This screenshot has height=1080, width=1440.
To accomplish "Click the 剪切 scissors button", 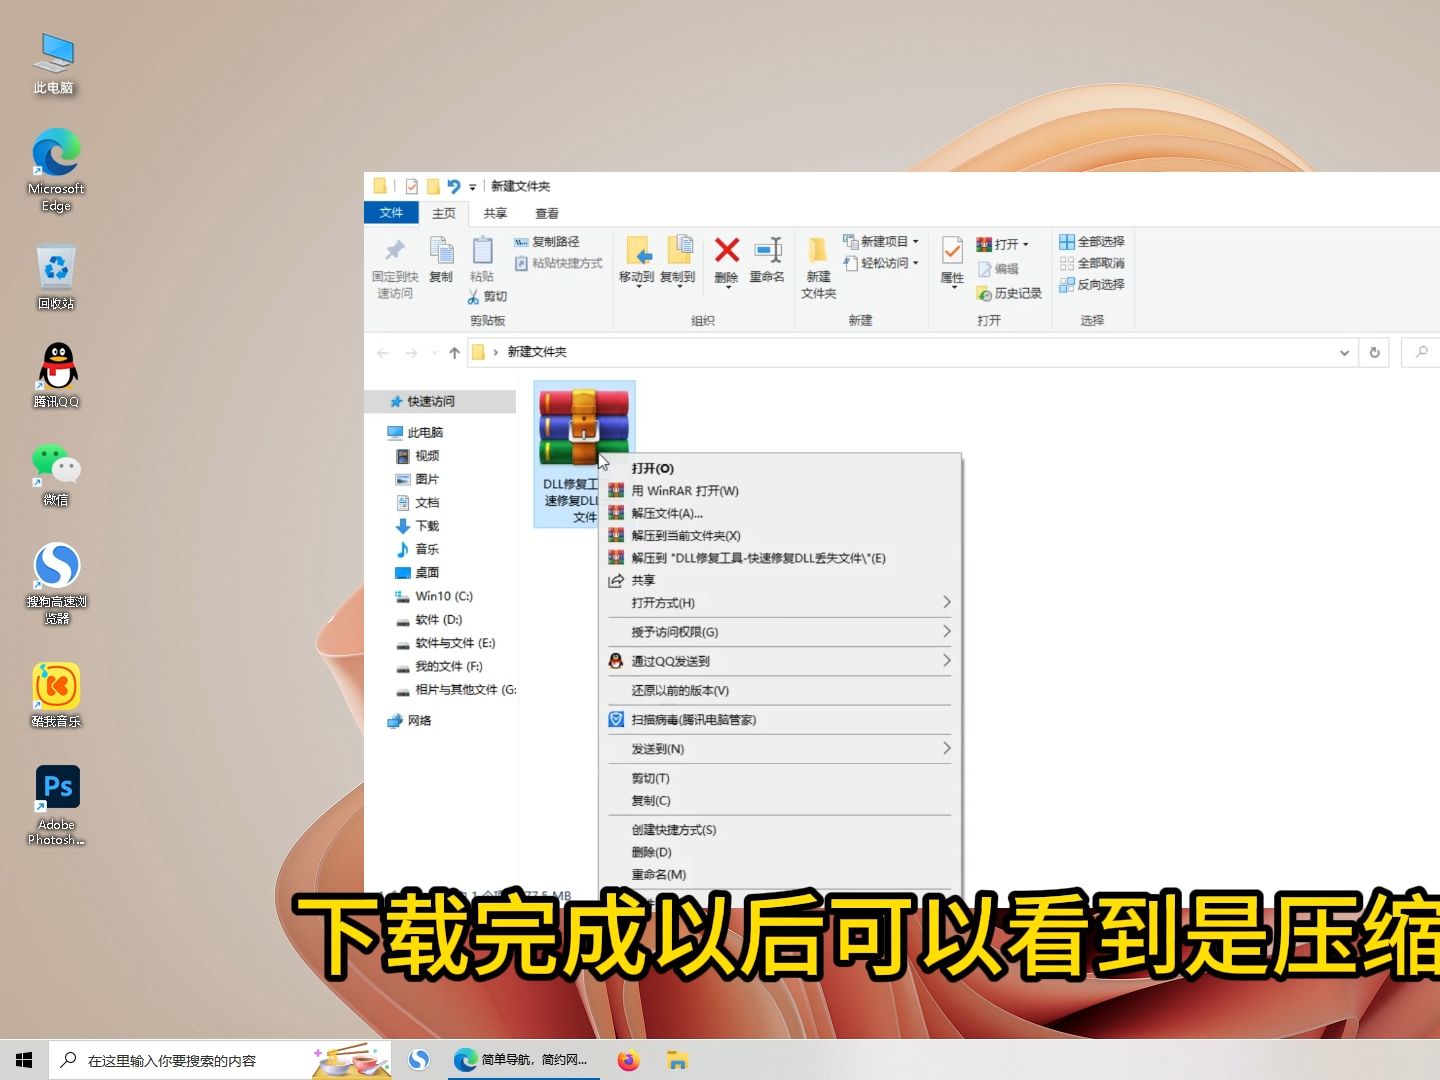I will coord(487,296).
